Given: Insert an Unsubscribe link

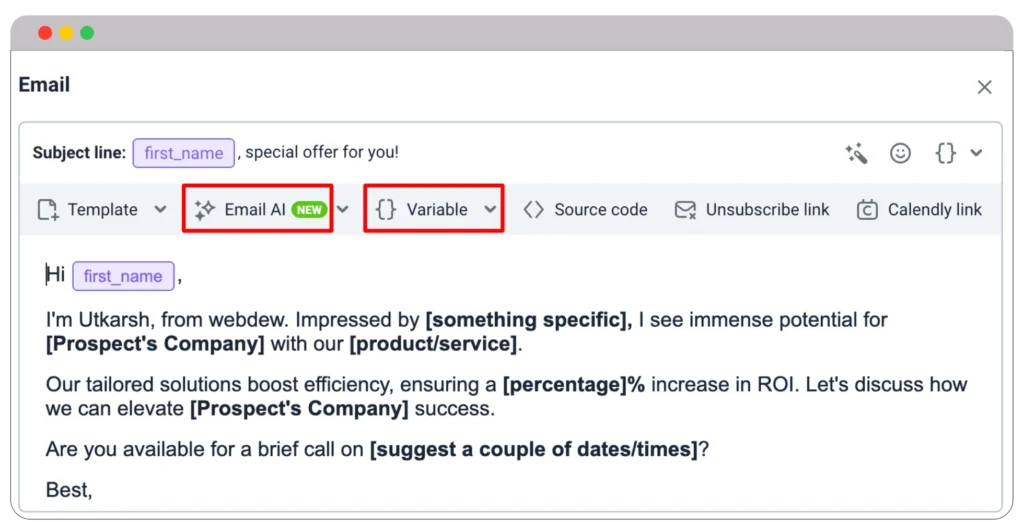Looking at the screenshot, I should tap(767, 210).
